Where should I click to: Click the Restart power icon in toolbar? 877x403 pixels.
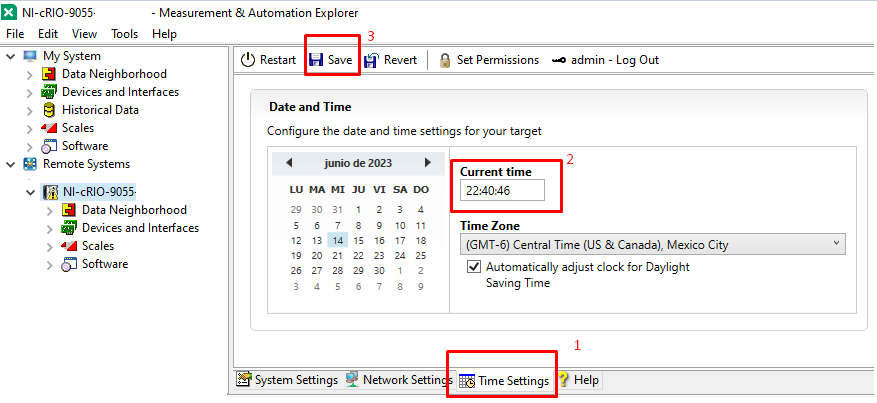[248, 60]
